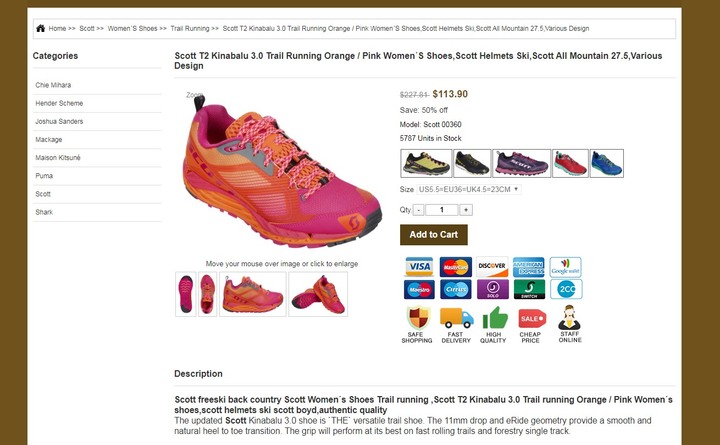Add the shoe to cart
This screenshot has height=445, width=720.
coord(433,235)
